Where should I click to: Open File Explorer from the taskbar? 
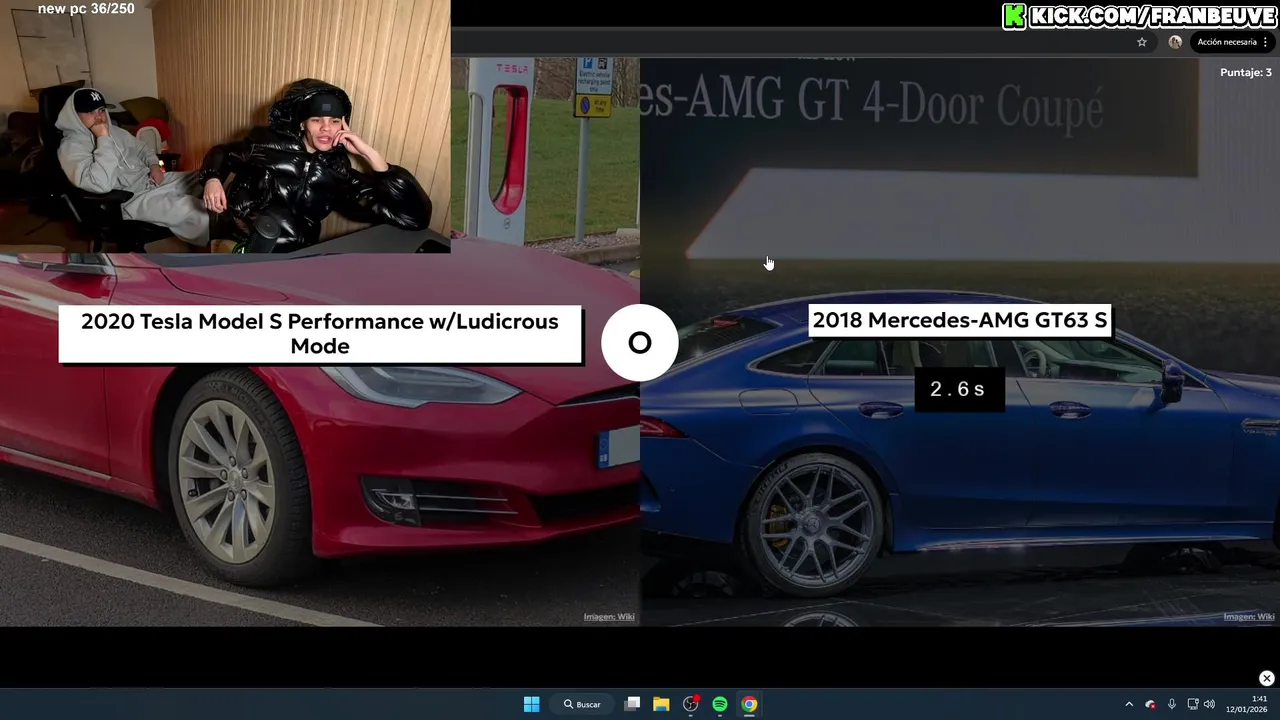click(661, 704)
